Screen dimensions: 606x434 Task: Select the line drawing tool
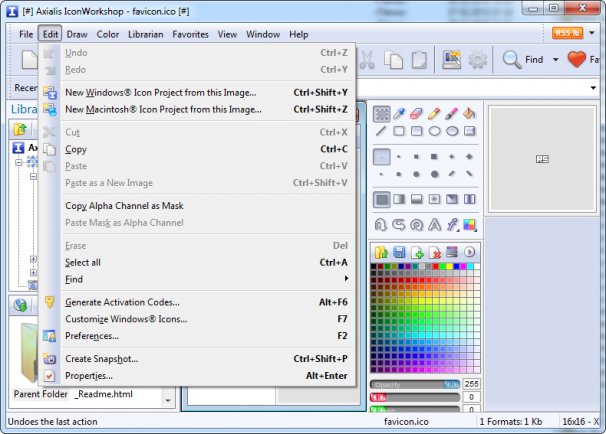[x=381, y=131]
